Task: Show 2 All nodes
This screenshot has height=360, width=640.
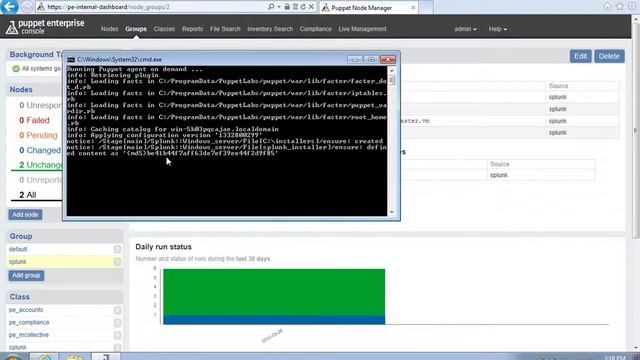Action: (x=28, y=195)
